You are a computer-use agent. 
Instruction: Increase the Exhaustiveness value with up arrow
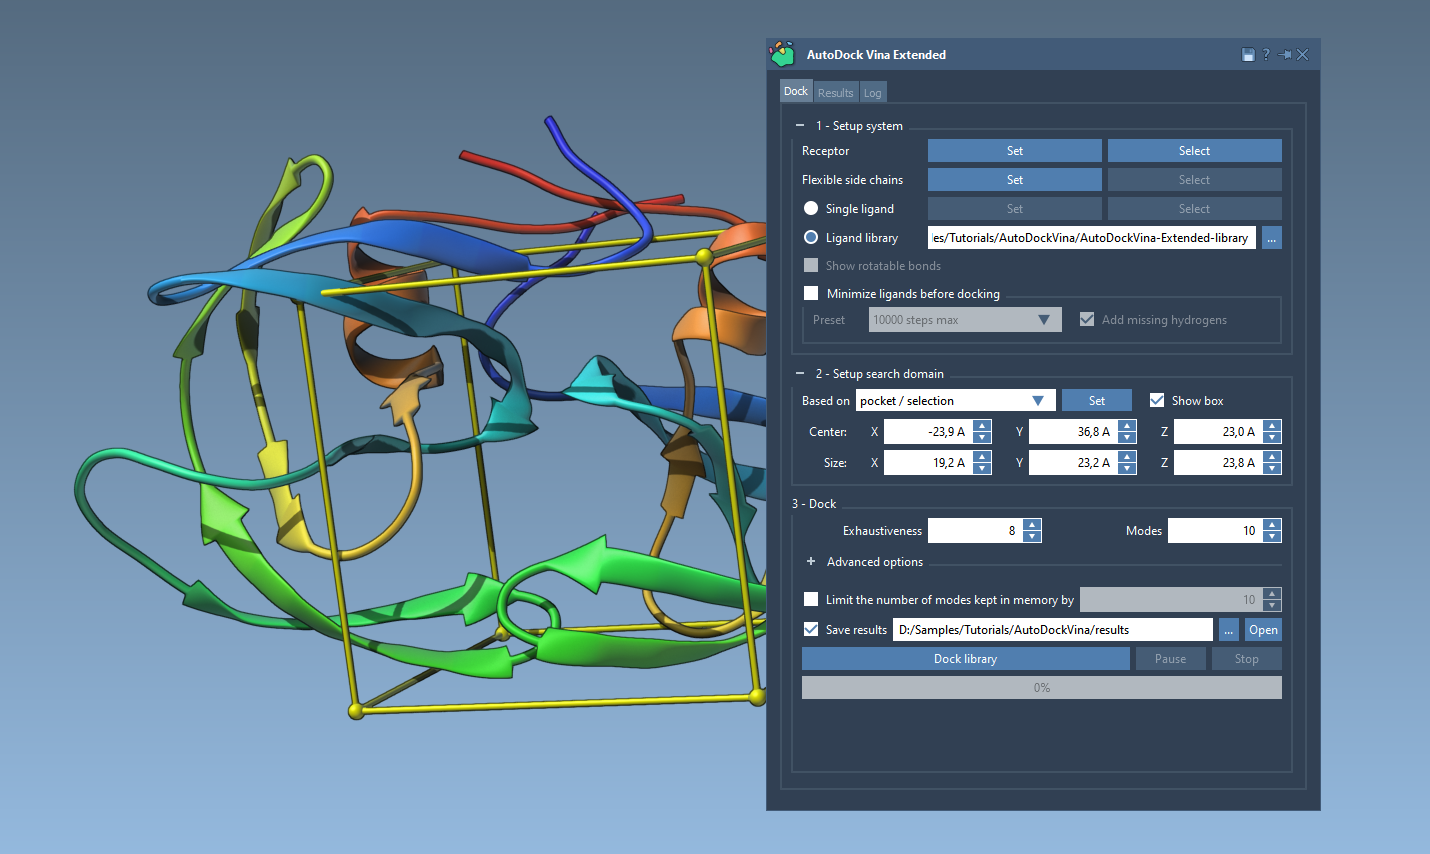[1032, 525]
